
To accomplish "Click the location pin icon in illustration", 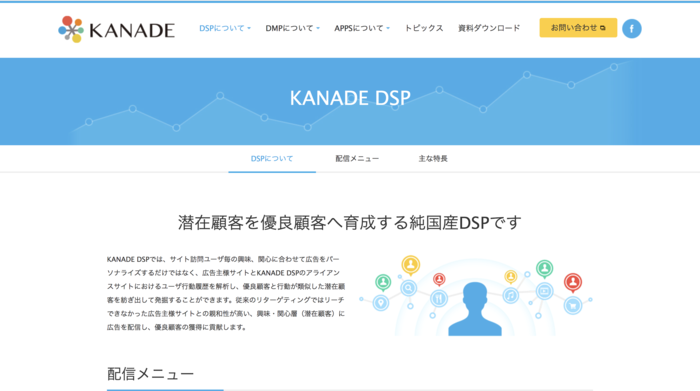I will pos(381,303).
